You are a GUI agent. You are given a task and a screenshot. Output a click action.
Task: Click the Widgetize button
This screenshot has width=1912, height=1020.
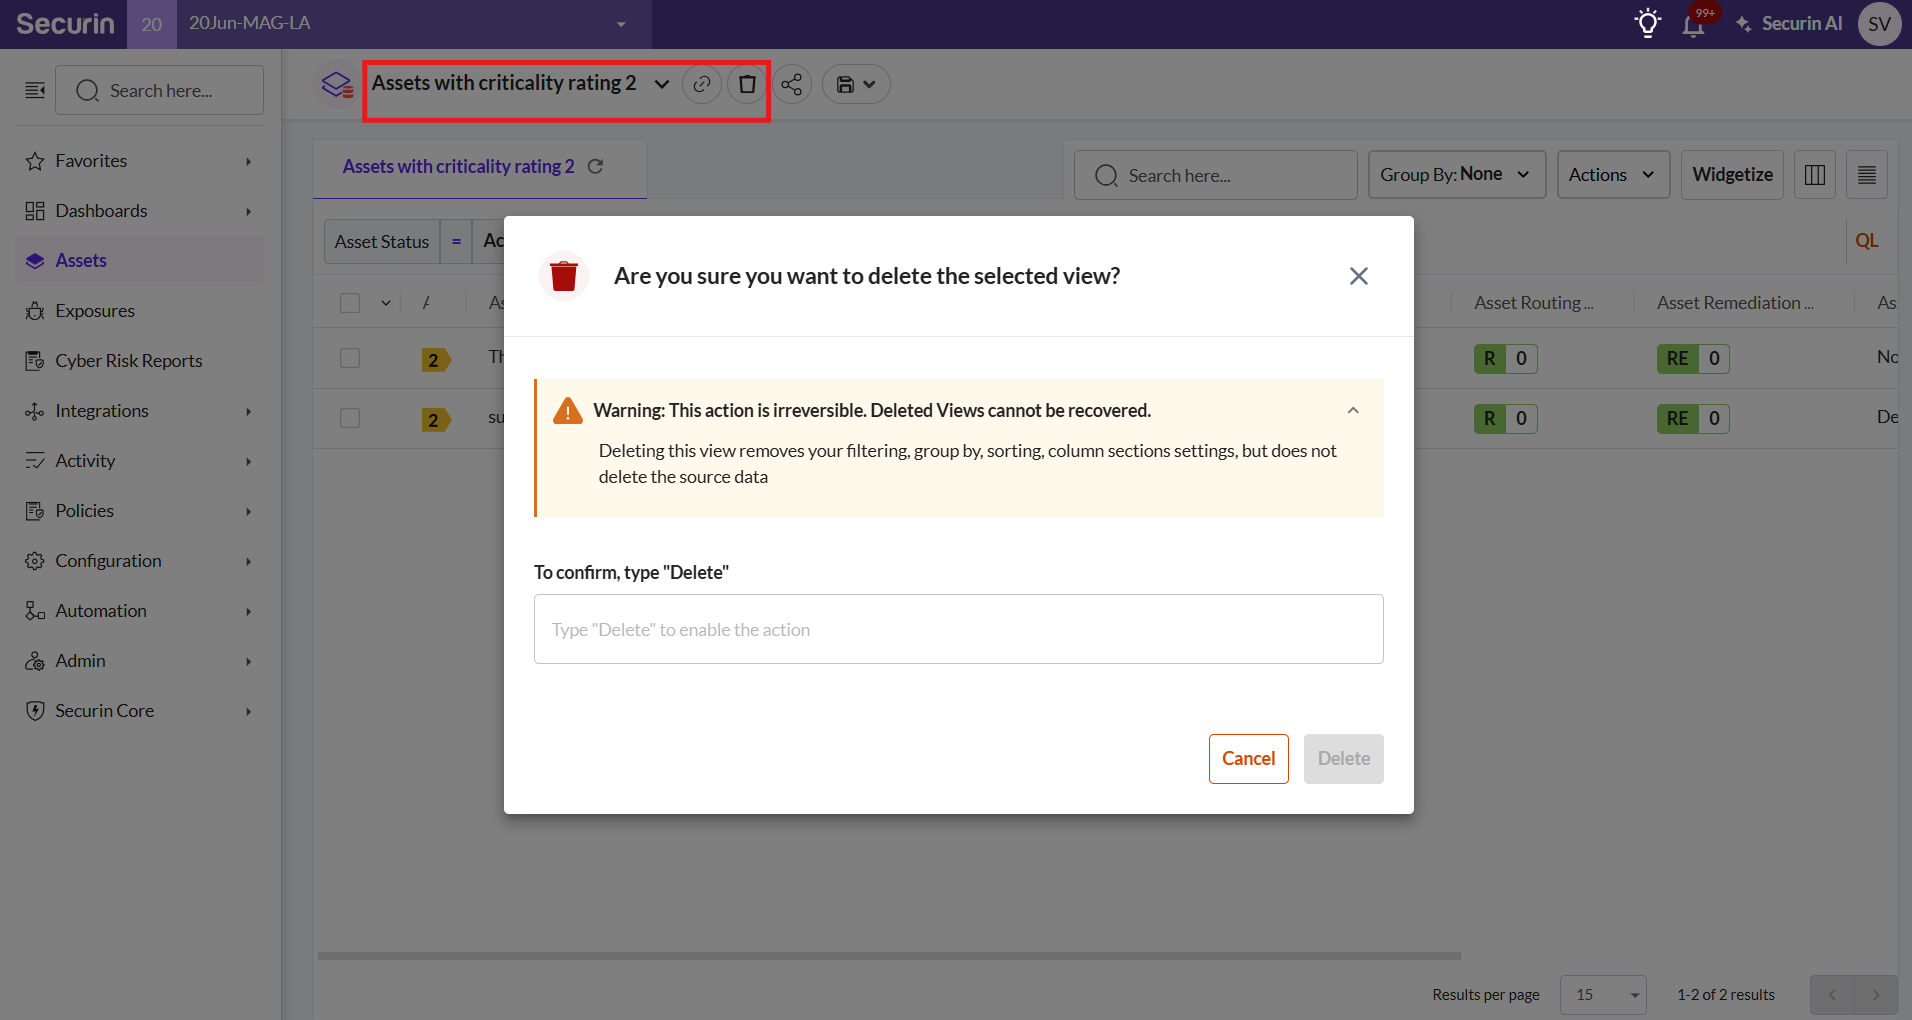(x=1732, y=175)
